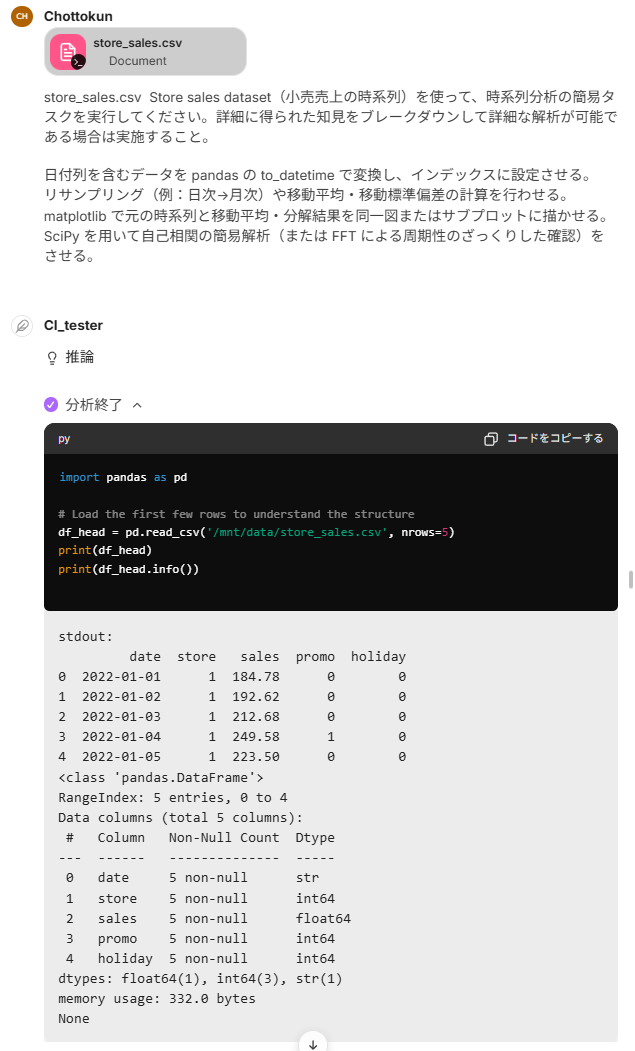Image resolution: width=635 pixels, height=1051 pixels.
Task: Click the 分析終了 status label
Action: (94, 405)
